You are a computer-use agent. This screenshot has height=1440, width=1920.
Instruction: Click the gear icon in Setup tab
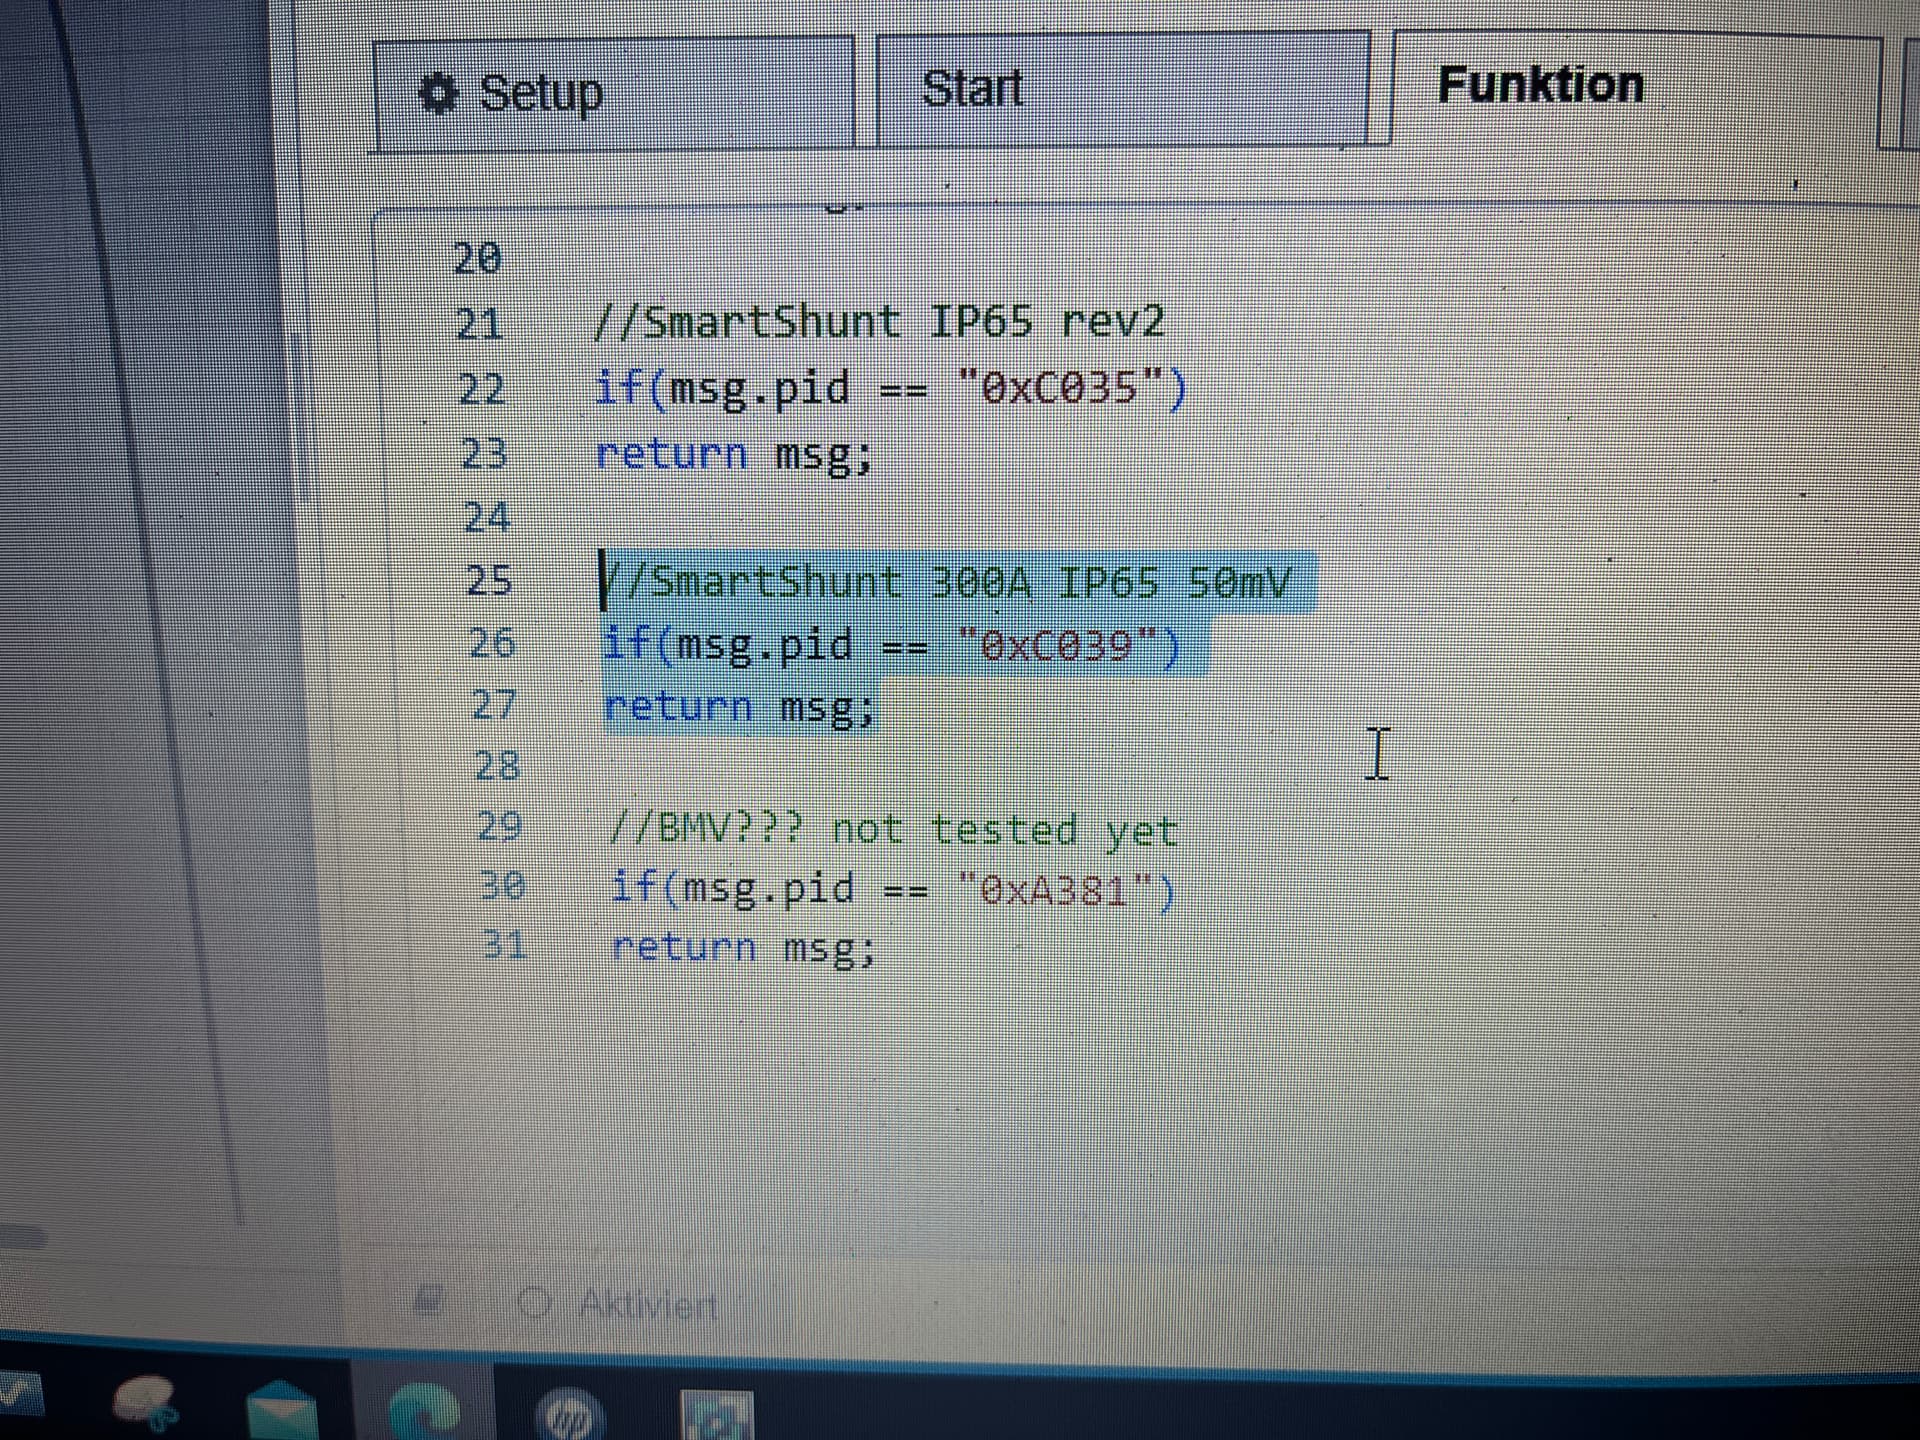click(437, 94)
